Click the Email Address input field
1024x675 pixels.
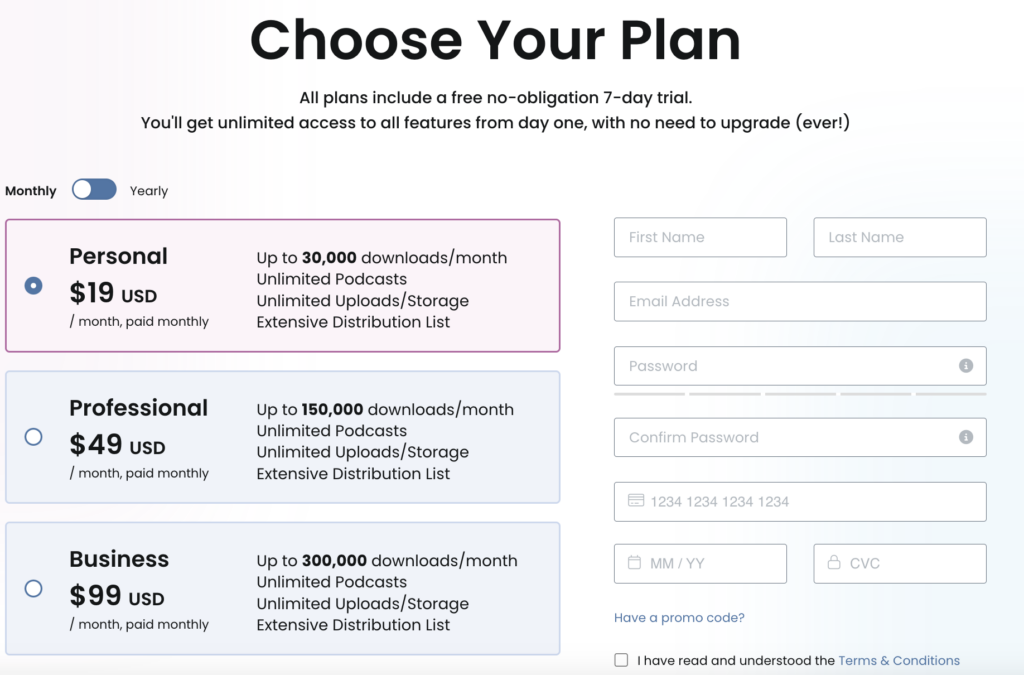coord(800,301)
